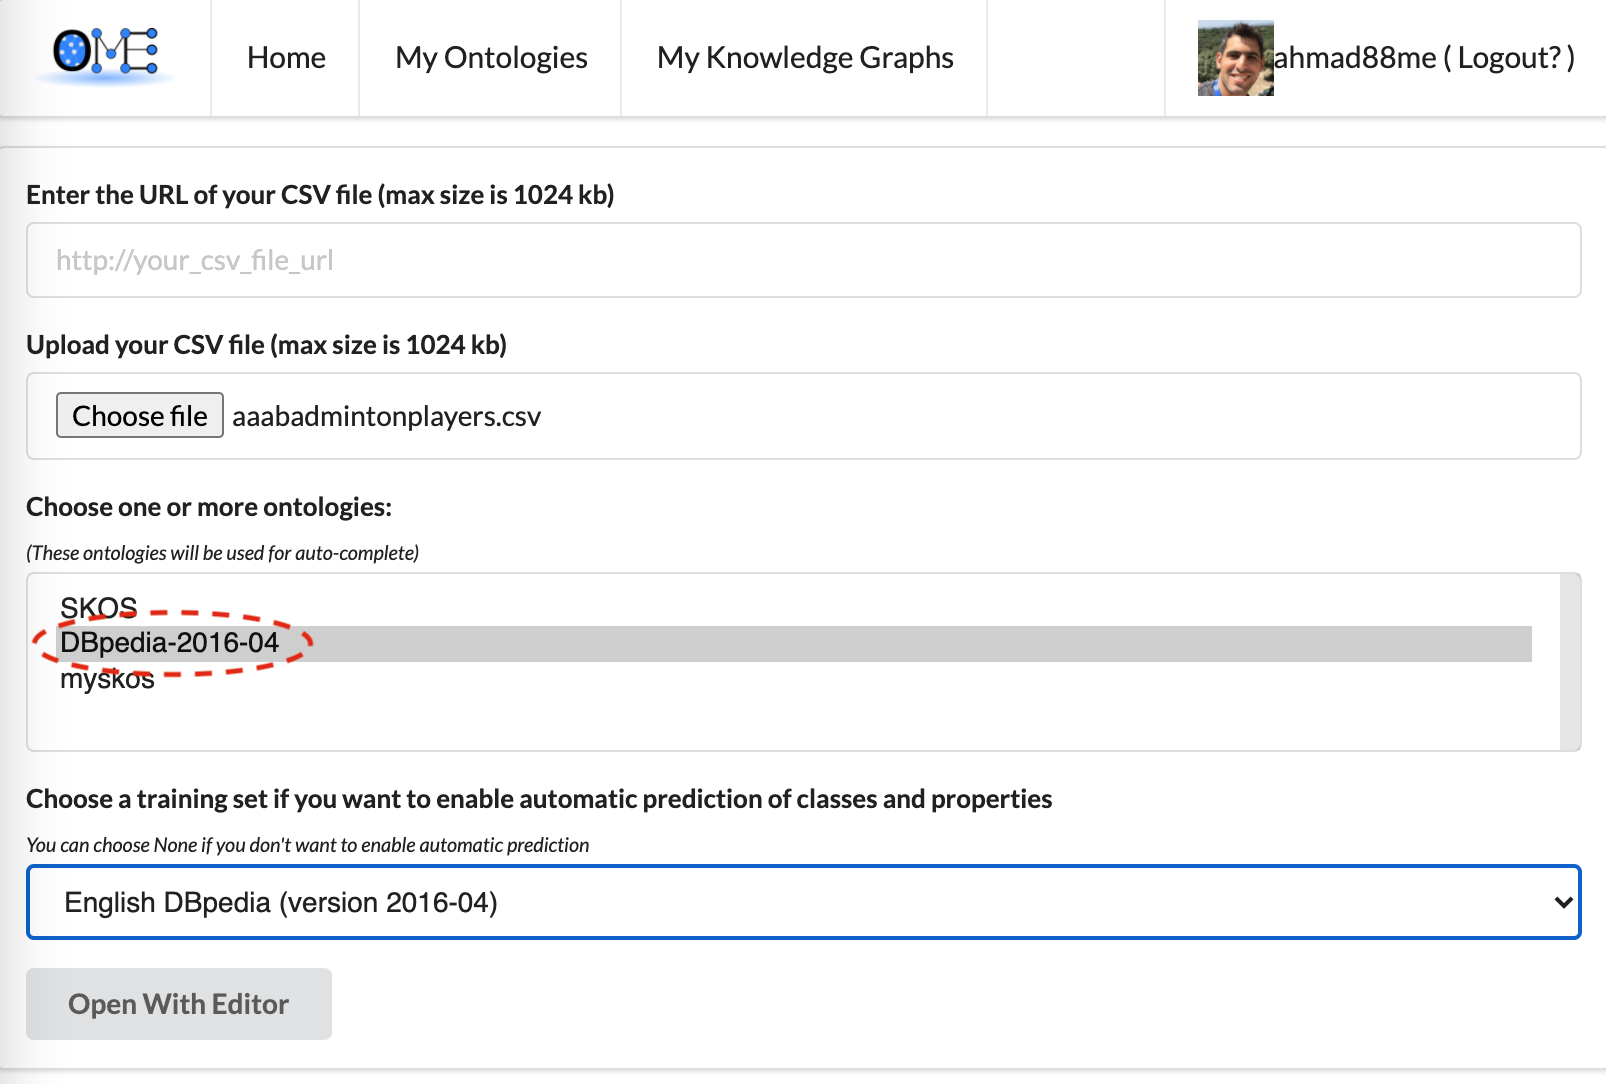1606x1084 pixels.
Task: Click the aaabadmintonplayers.csv file name text
Action: tap(386, 417)
